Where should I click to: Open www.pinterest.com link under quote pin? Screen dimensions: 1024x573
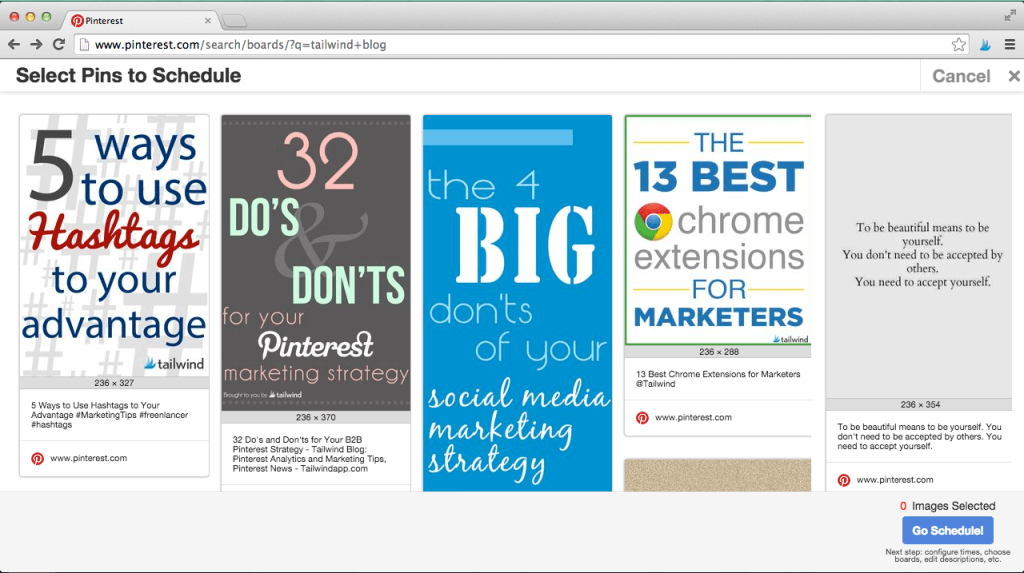895,480
